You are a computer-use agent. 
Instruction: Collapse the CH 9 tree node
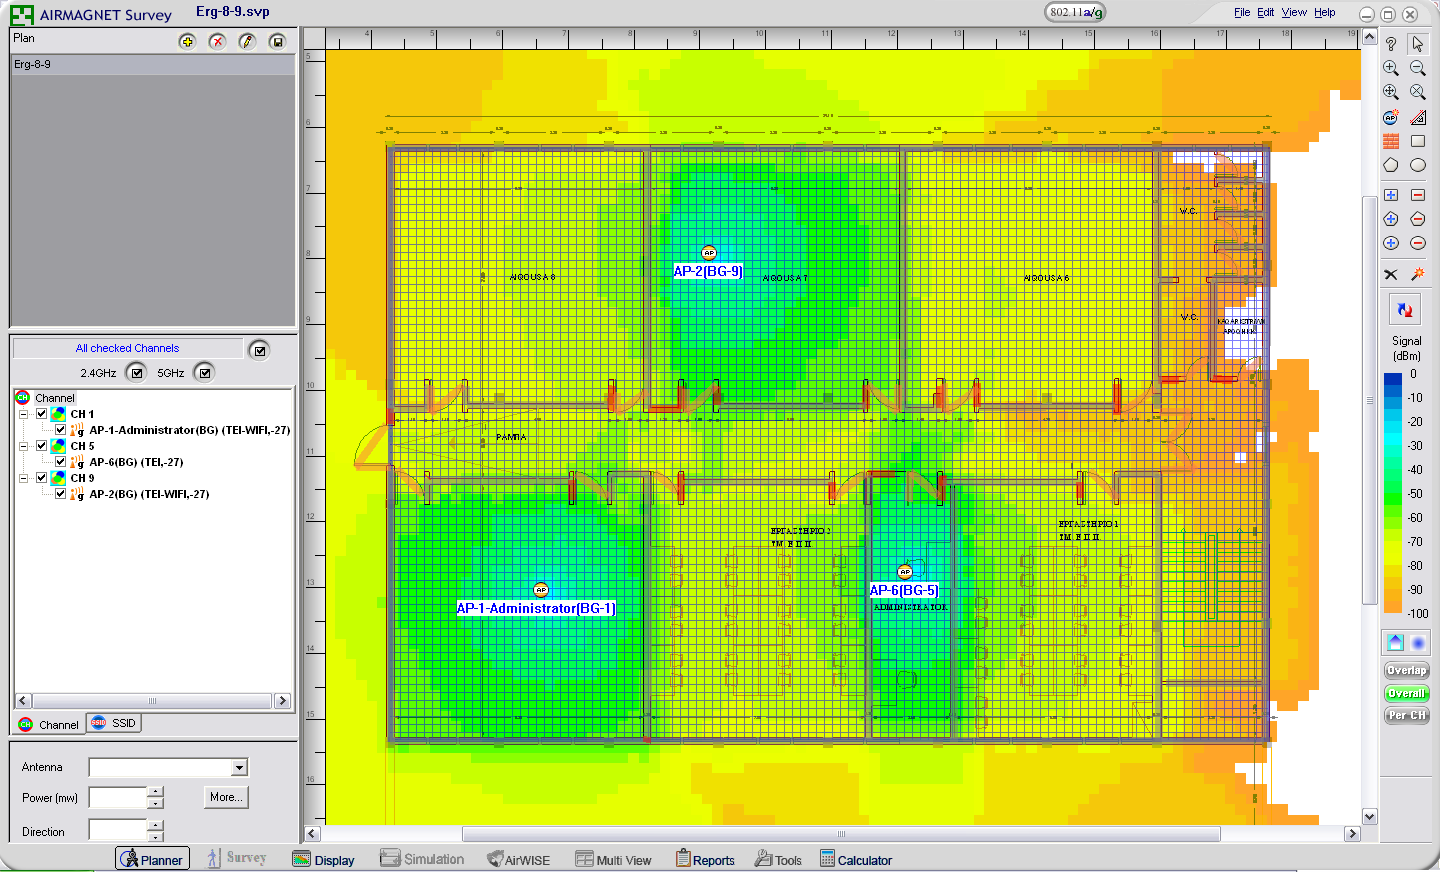click(x=23, y=478)
